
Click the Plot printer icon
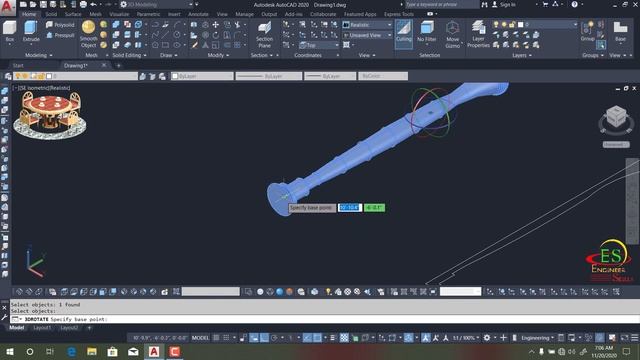pos(83,4)
